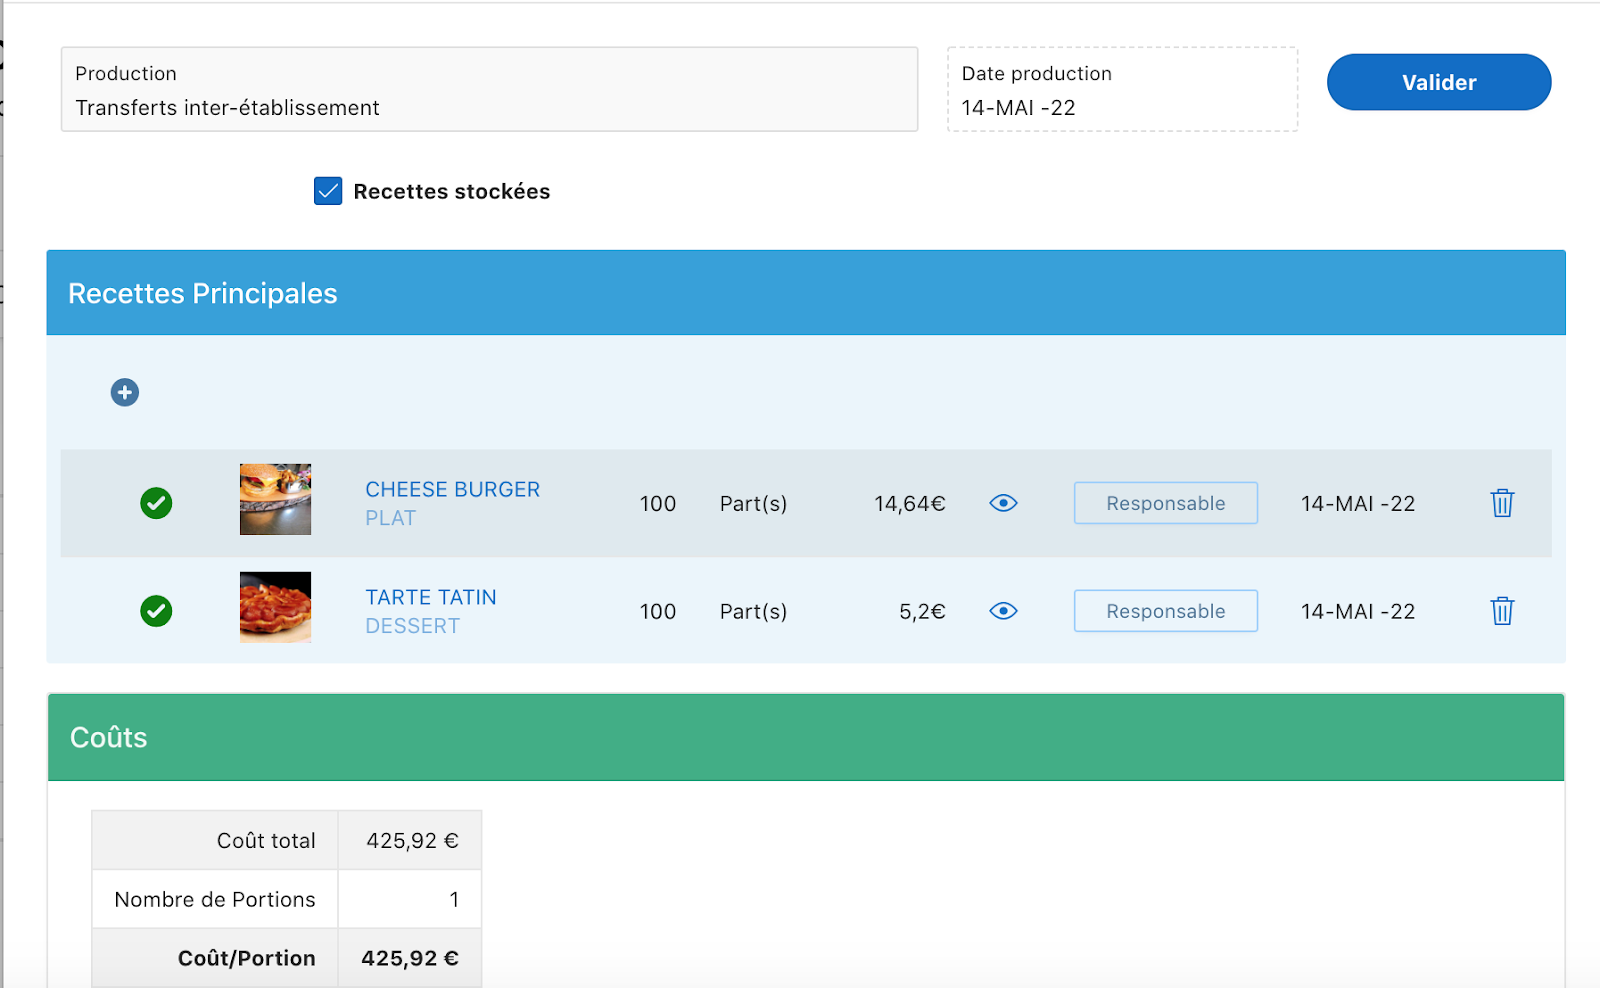The width and height of the screenshot is (1600, 988).
Task: Open the CHEESE BURGER recipe link
Action: pyautogui.click(x=452, y=489)
